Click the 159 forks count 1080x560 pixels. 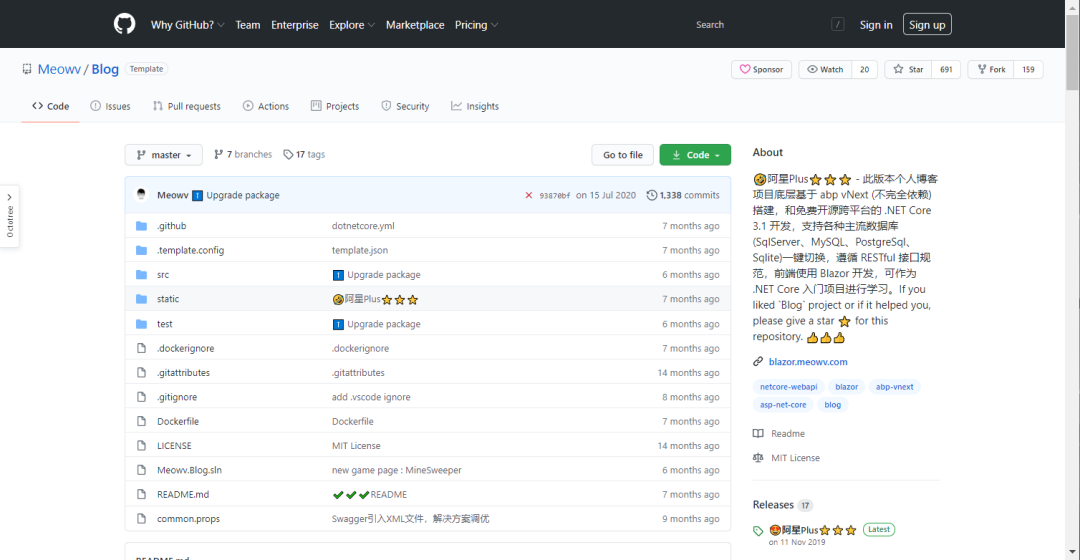pos(1028,70)
